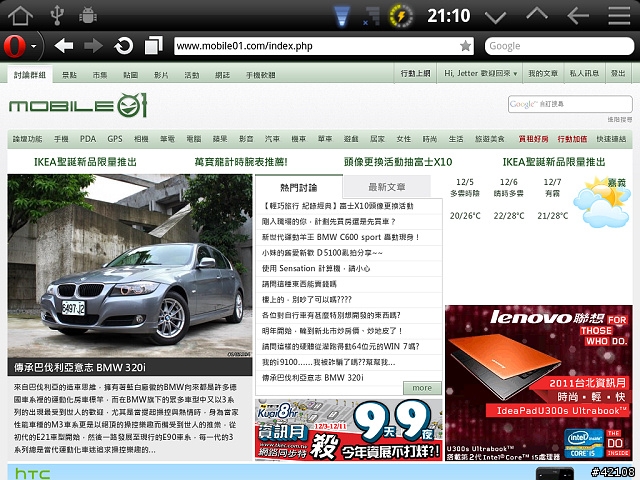Tap the blue Wi-Fi signal icon
Screen dimensions: 640x480
pyautogui.click(x=342, y=17)
